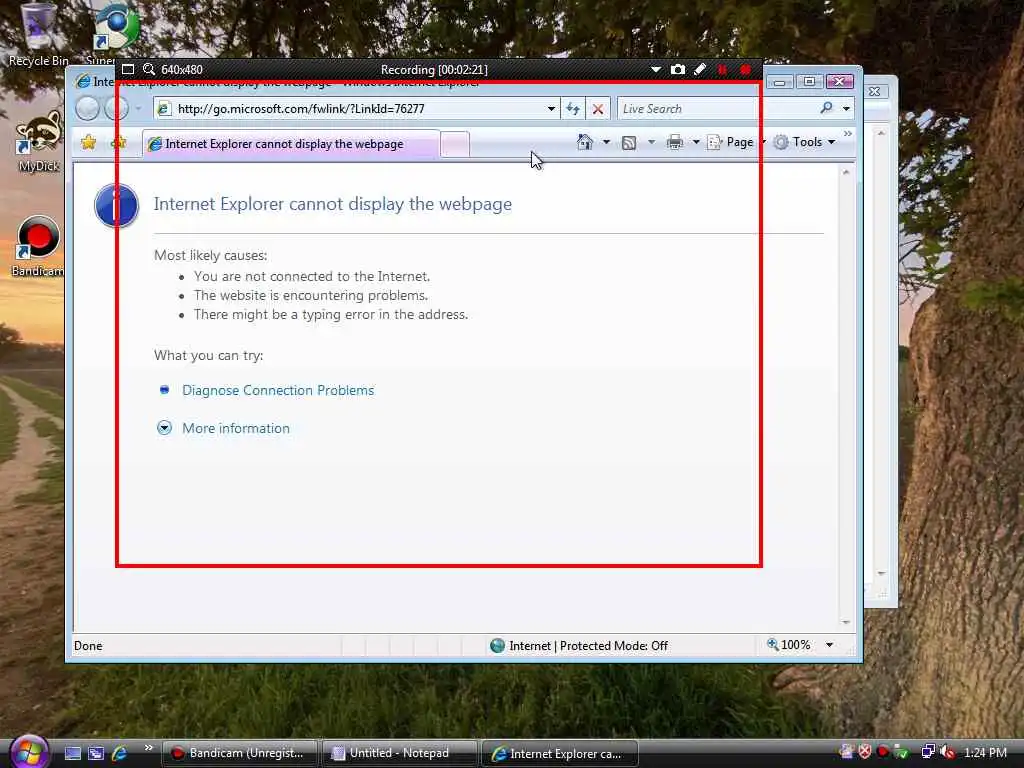Viewport: 1024px width, 768px height.
Task: Stop the Bandicam recording
Action: pyautogui.click(x=745, y=69)
